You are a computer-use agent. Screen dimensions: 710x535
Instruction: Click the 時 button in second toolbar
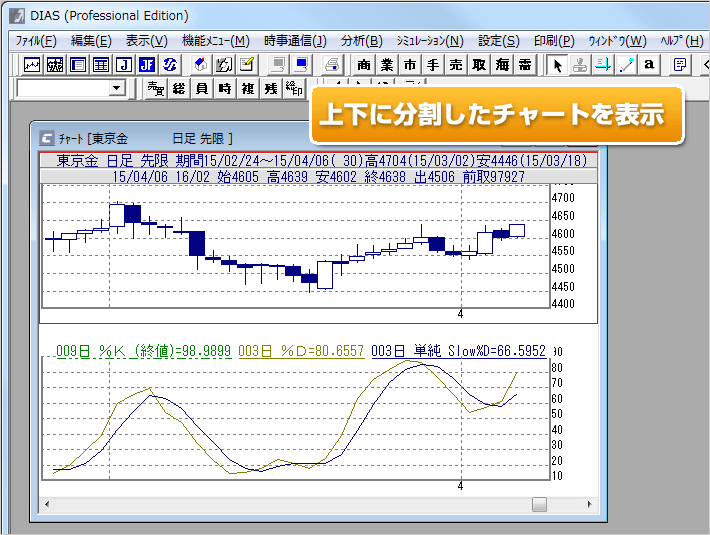pyautogui.click(x=224, y=89)
